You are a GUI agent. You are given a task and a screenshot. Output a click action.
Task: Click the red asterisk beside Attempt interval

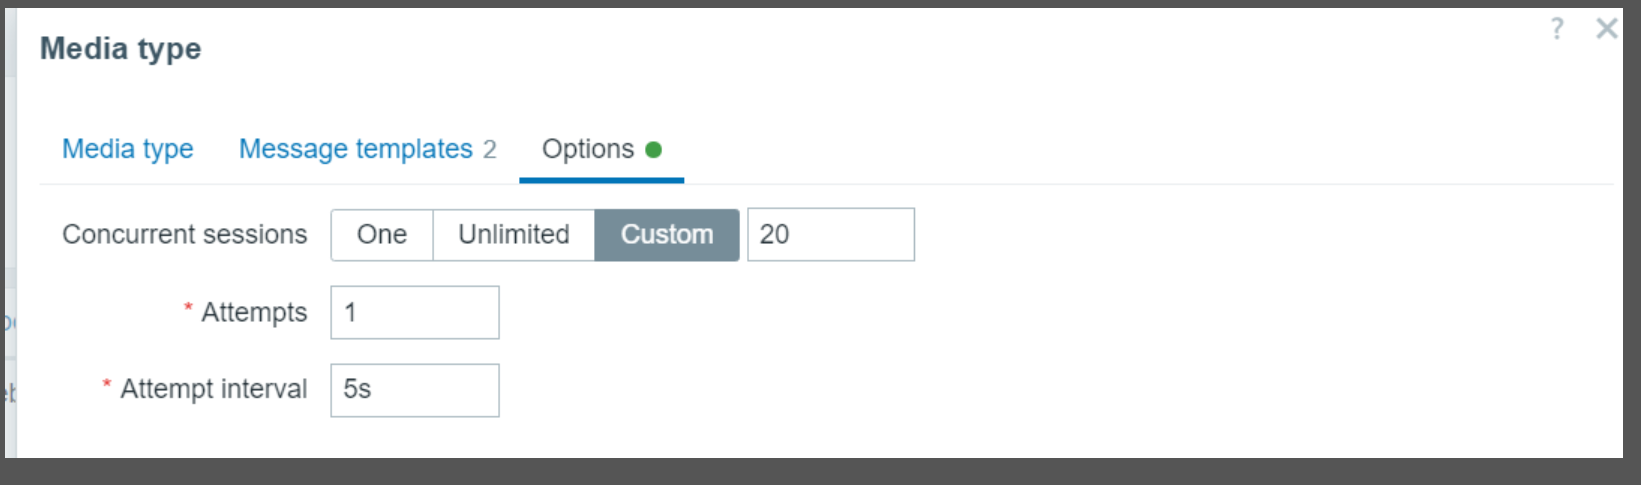pyautogui.click(x=107, y=385)
